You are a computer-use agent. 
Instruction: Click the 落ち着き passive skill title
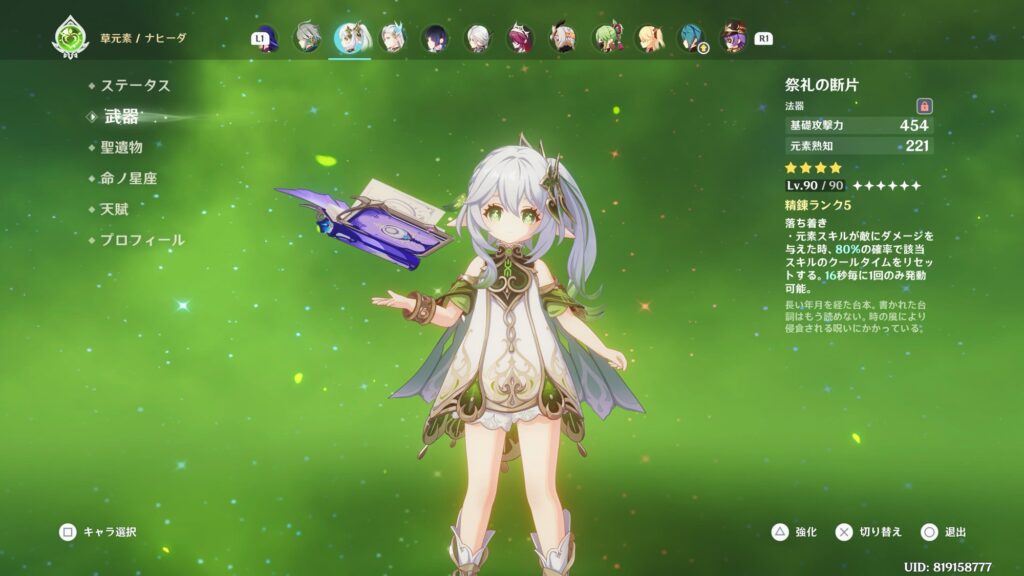point(805,223)
